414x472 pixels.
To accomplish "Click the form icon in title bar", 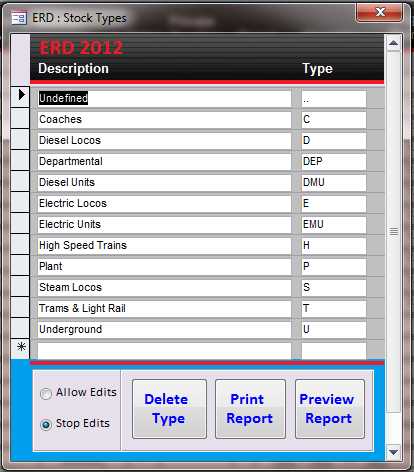I will [x=19, y=18].
